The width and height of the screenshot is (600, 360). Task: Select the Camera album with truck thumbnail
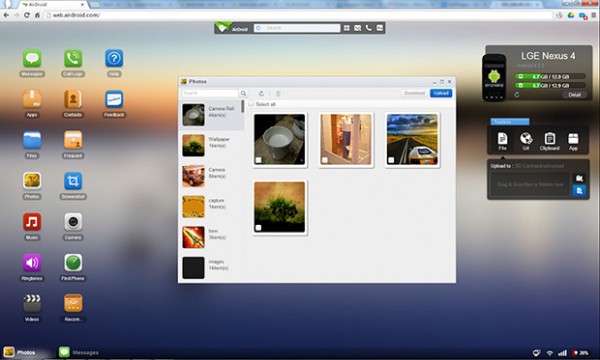coord(210,176)
